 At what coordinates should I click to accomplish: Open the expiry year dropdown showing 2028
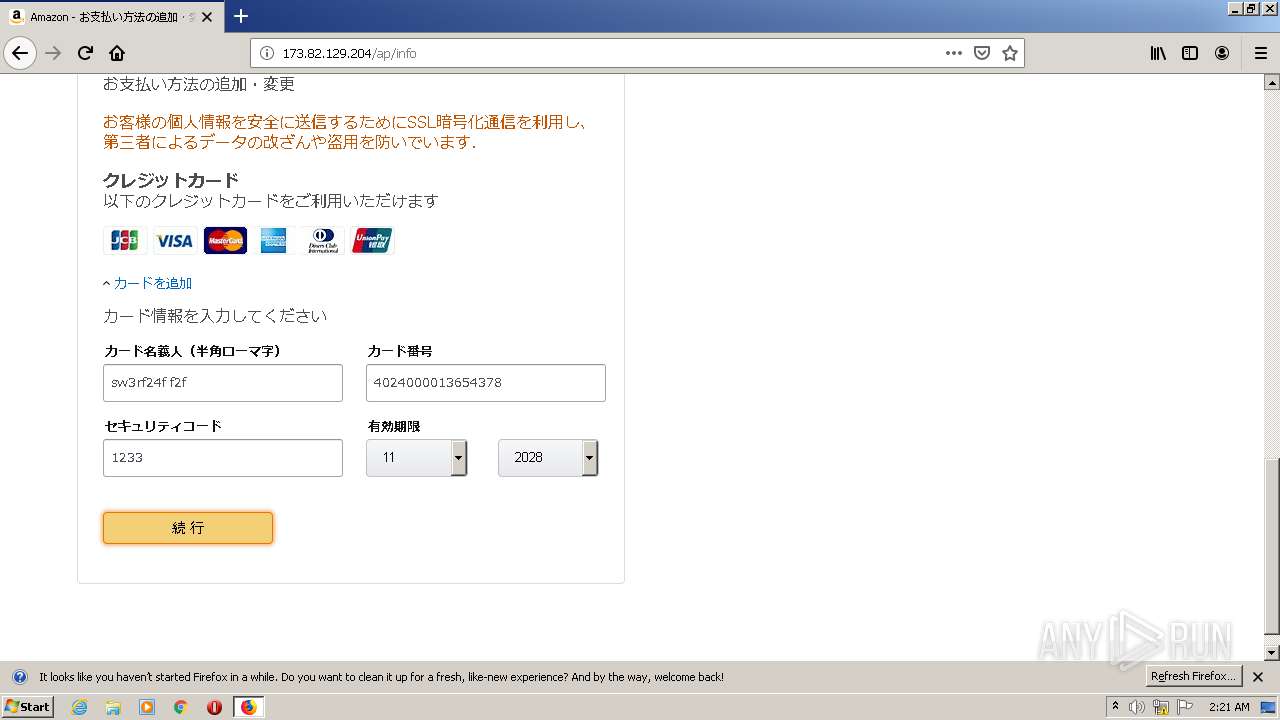pyautogui.click(x=548, y=458)
